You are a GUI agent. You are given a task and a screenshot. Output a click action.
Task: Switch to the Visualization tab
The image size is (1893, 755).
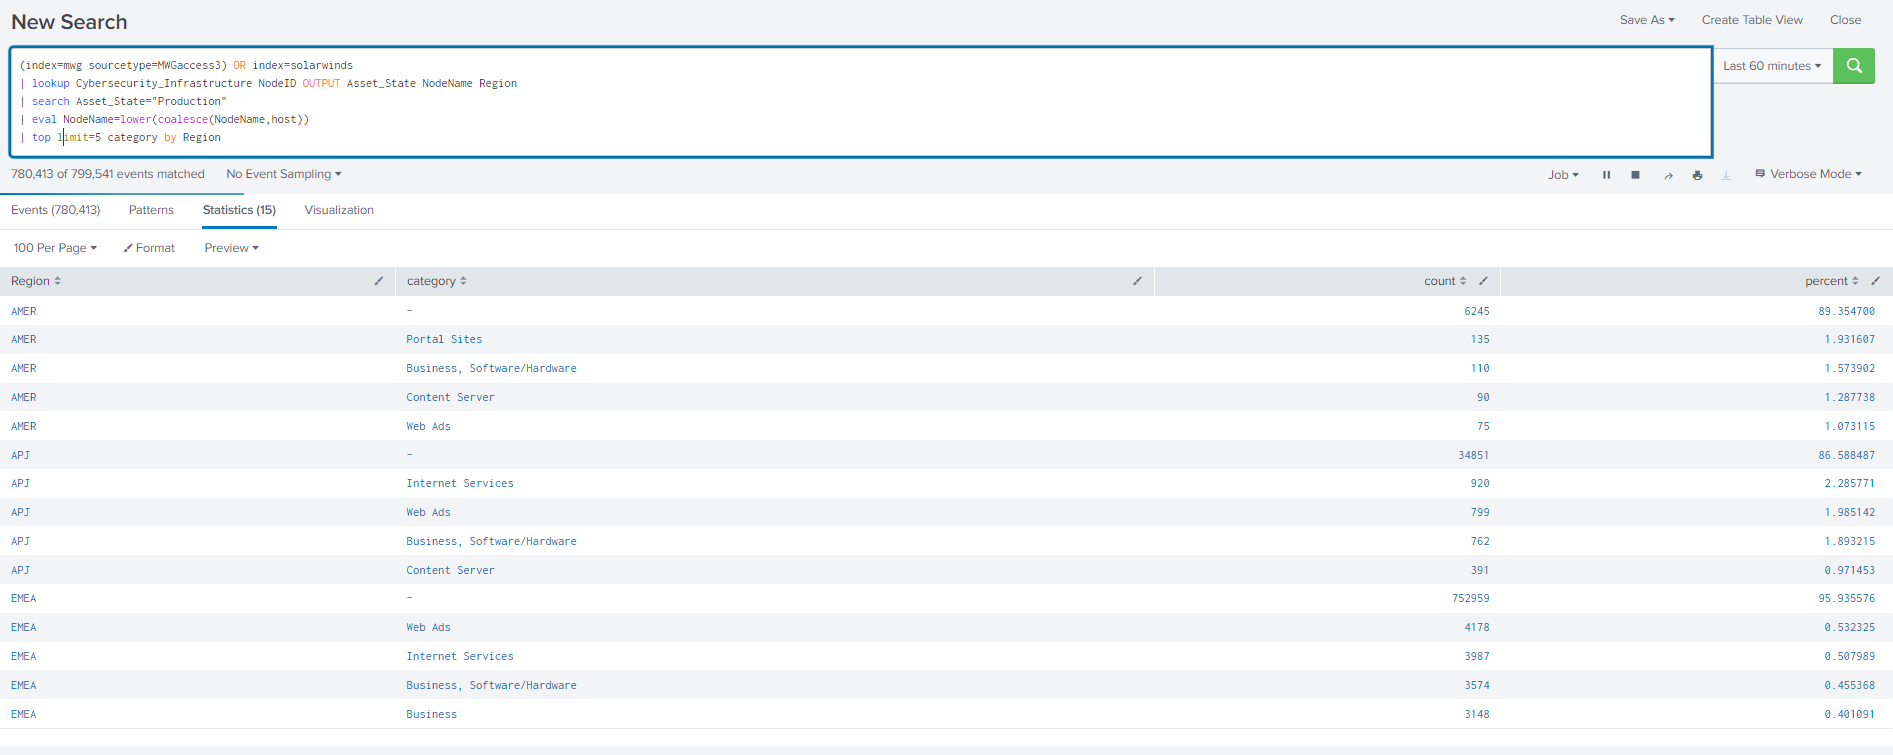(x=338, y=210)
